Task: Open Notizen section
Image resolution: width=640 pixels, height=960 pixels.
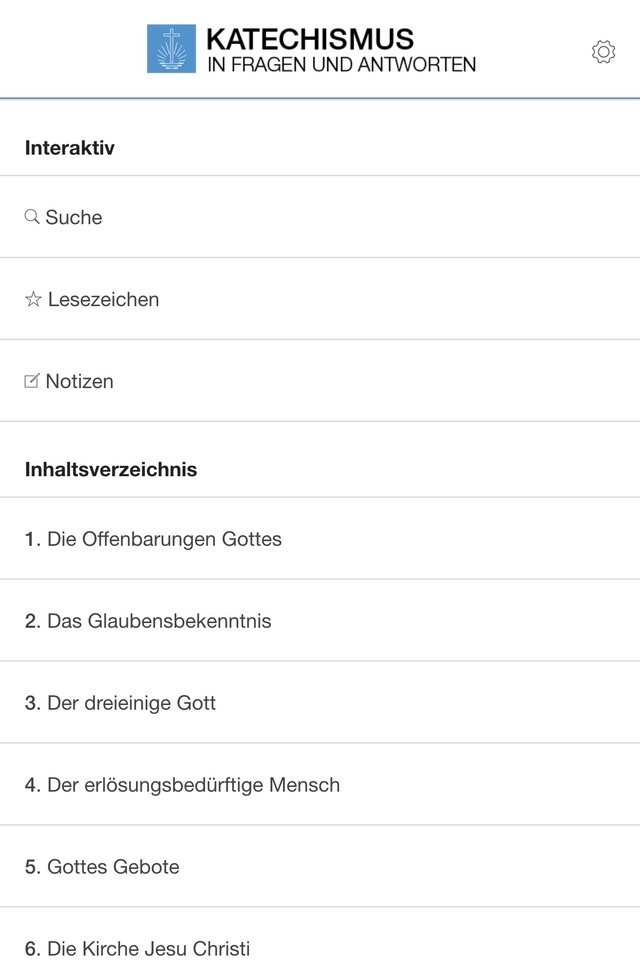Action: click(320, 381)
